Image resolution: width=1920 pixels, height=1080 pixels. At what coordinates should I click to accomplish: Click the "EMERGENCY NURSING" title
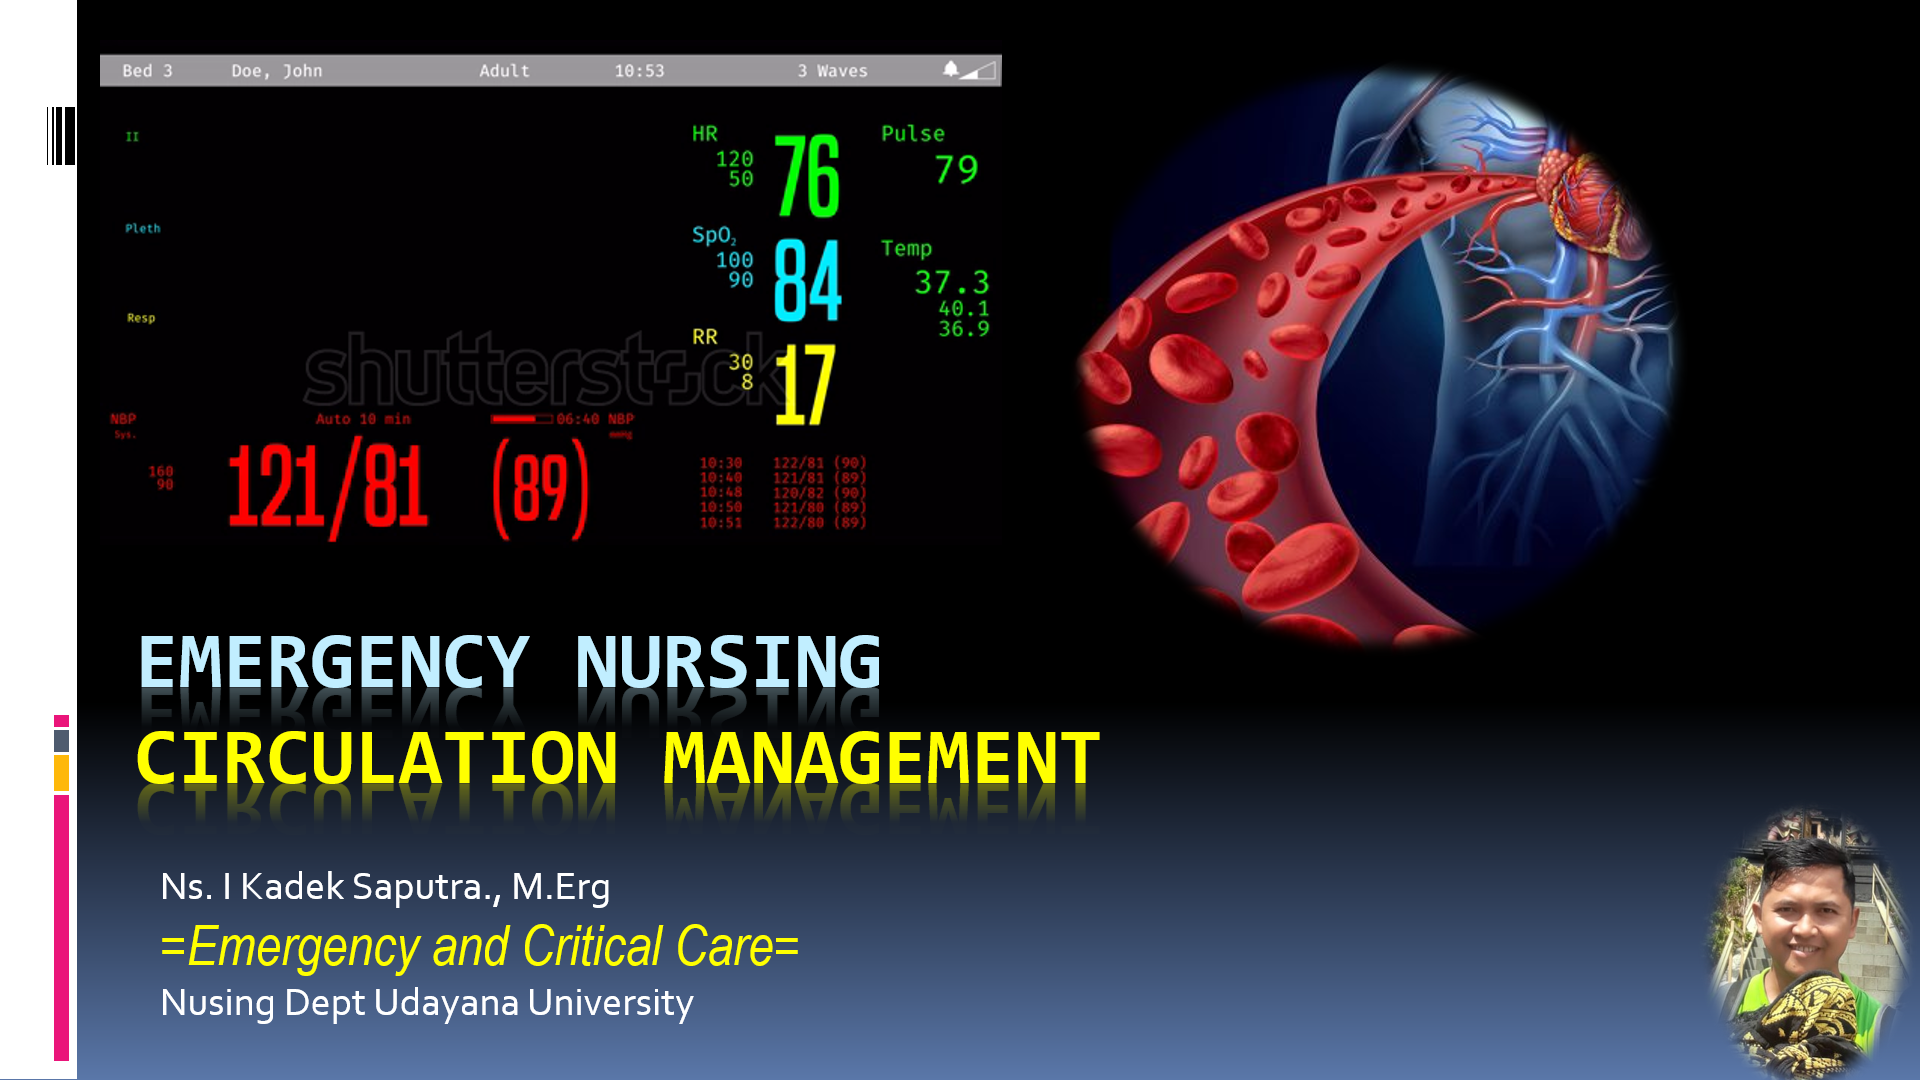(x=510, y=663)
